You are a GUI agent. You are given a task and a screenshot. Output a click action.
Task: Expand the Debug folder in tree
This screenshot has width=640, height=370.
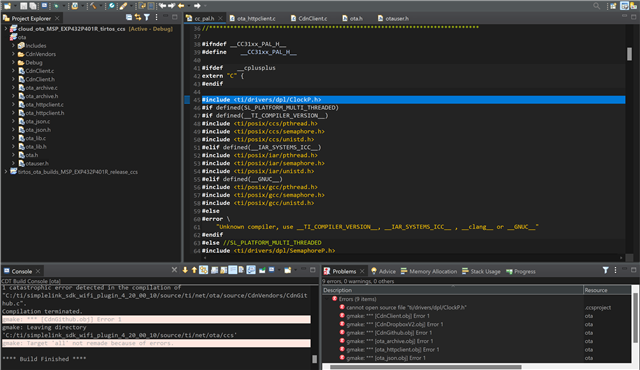(13, 62)
